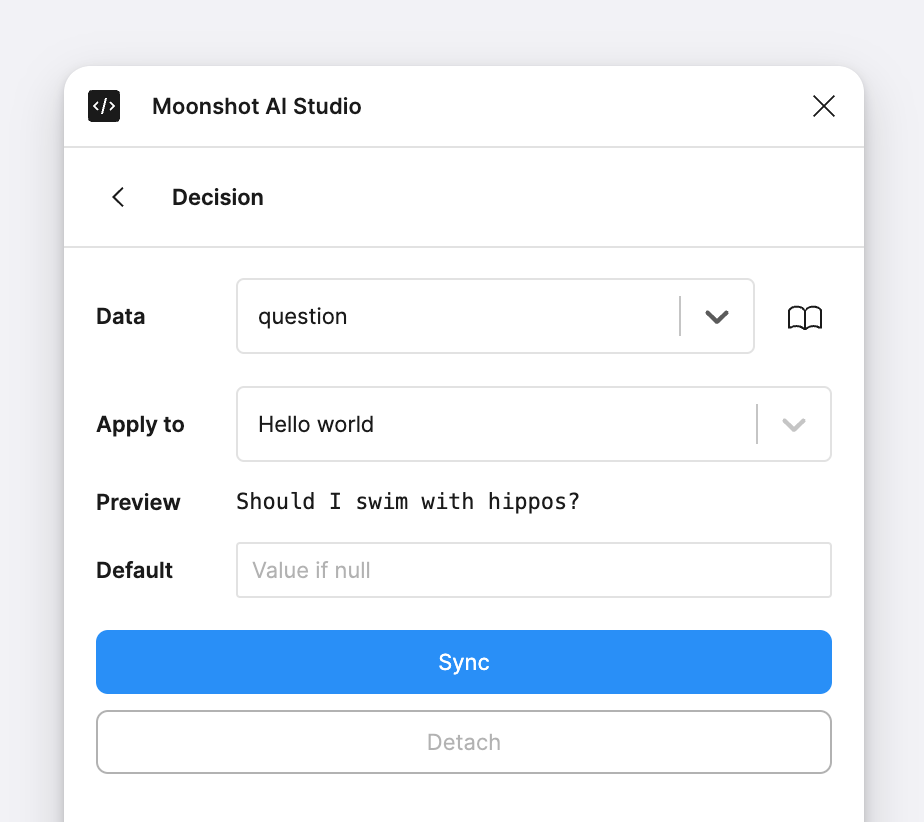Screen dimensions: 924x822
Task: Click the vertical divider inside Apply to dropdown
Action: [757, 424]
